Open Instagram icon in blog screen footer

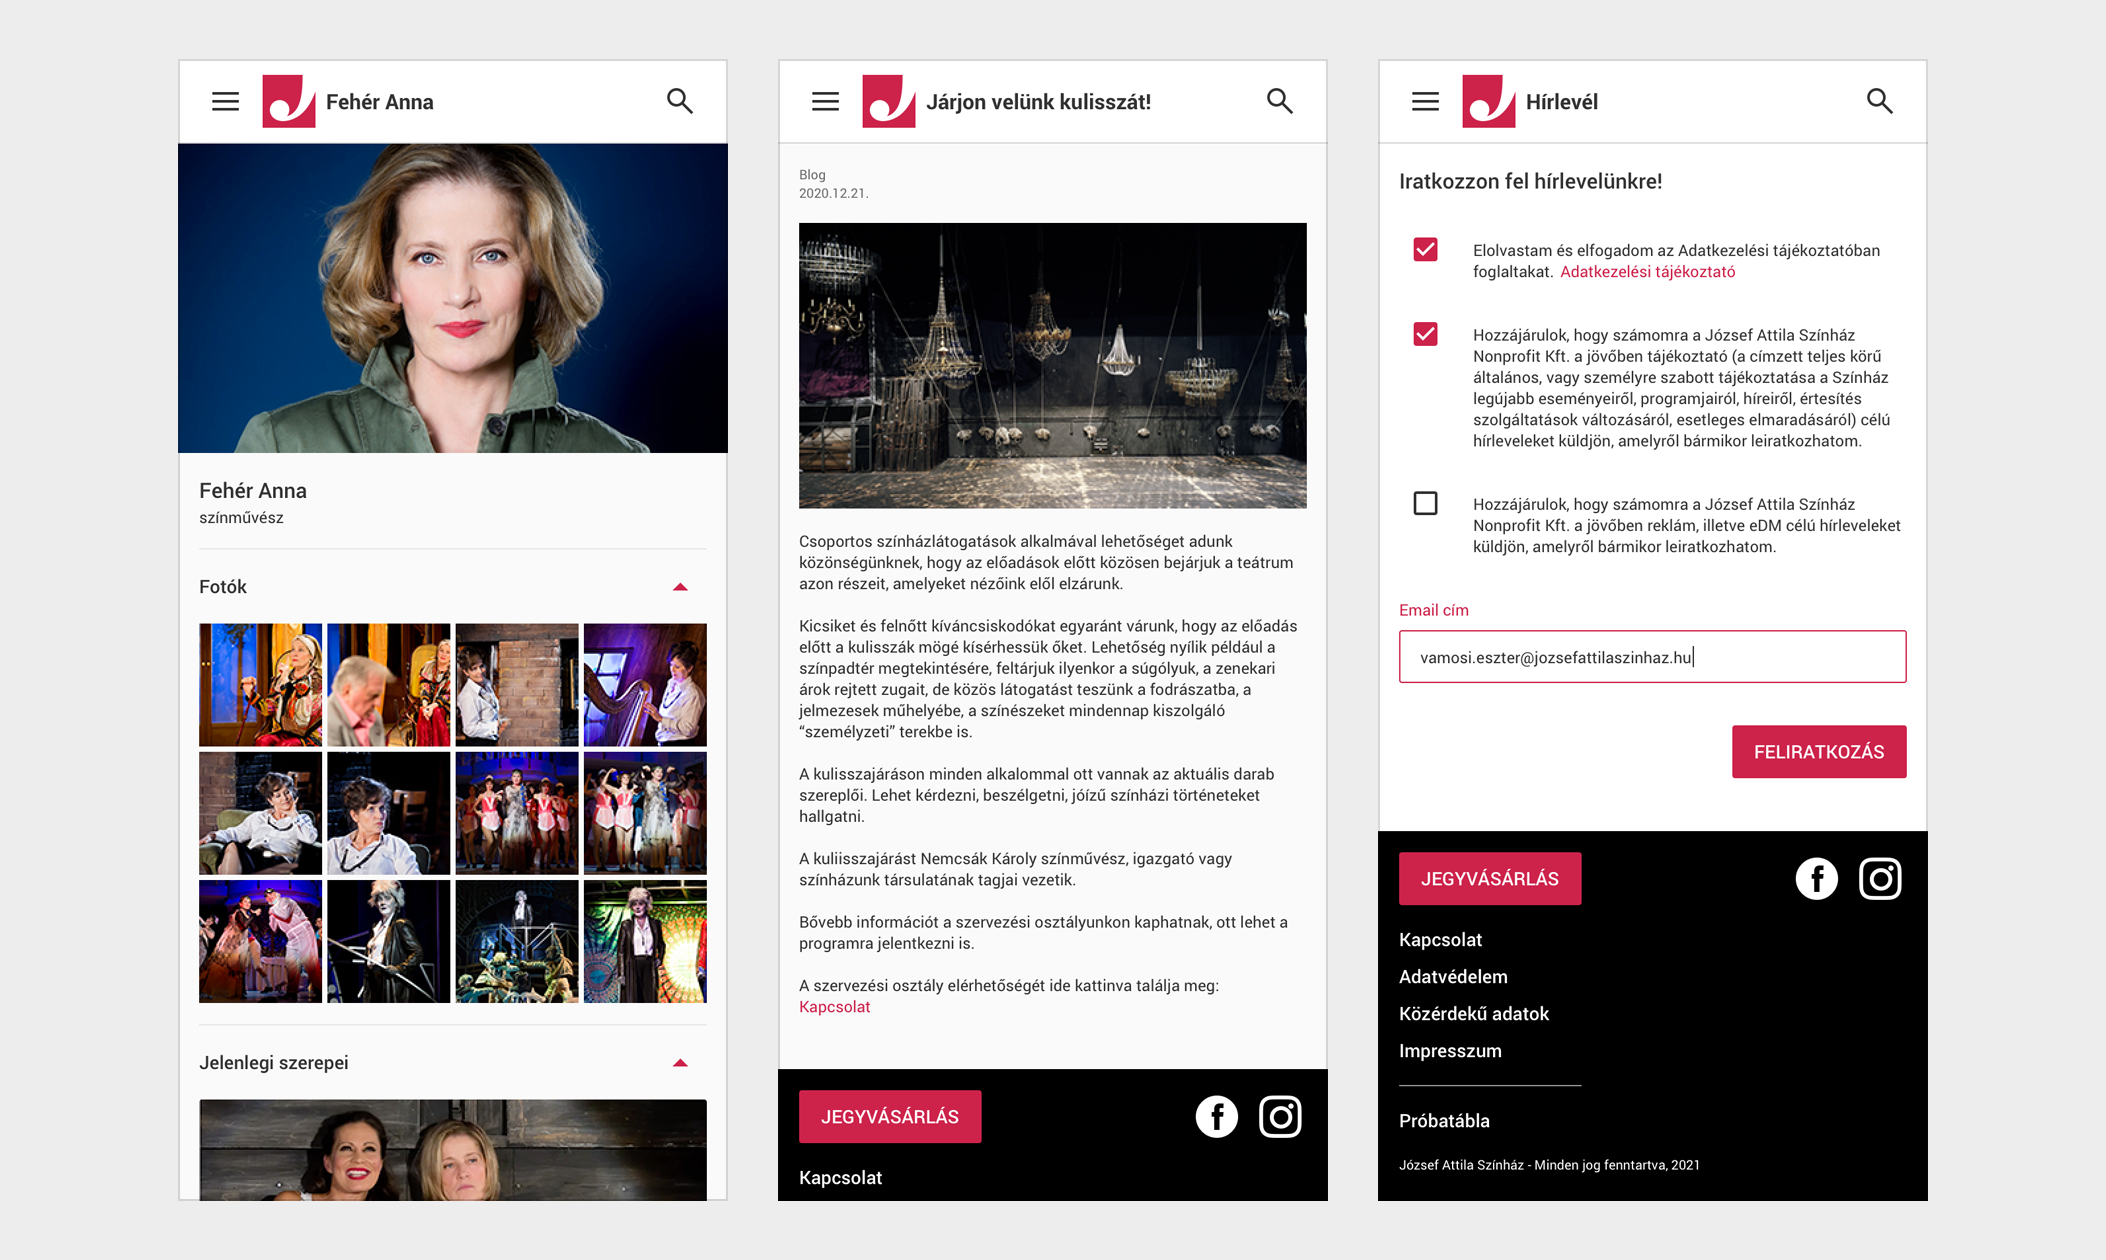click(1280, 1117)
